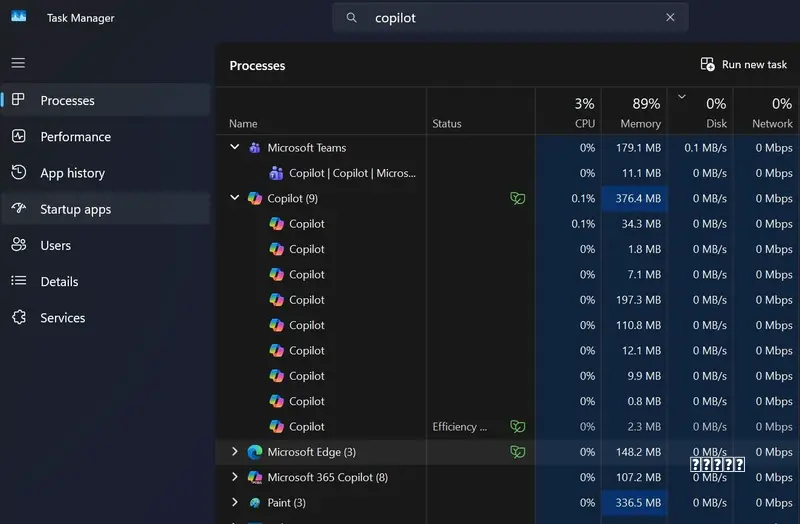800x524 pixels.
Task: Click the Performance sidebar icon
Action: point(19,136)
